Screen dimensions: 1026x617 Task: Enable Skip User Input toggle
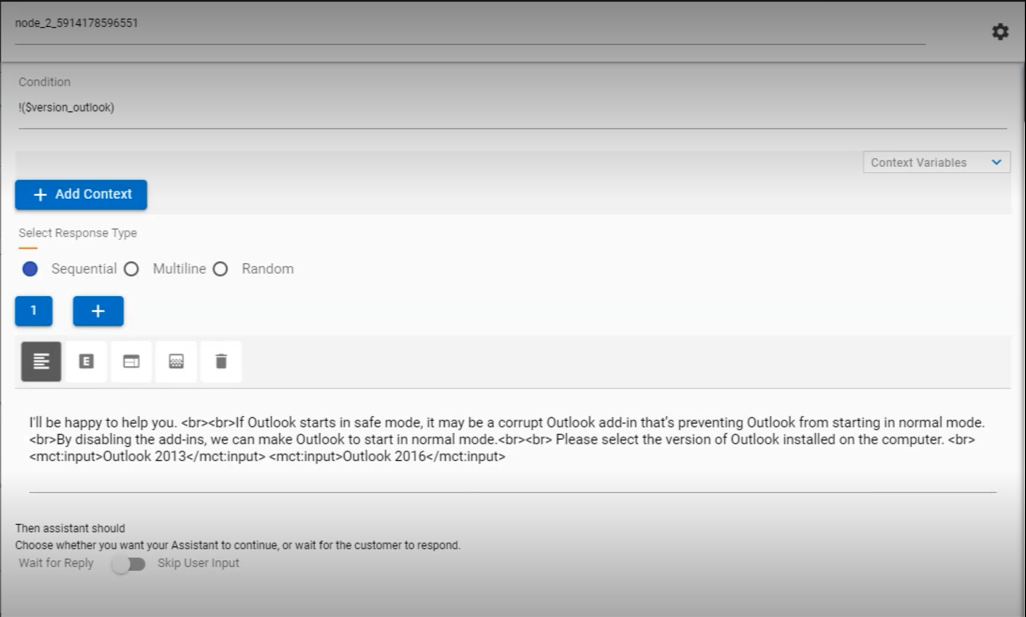click(129, 564)
